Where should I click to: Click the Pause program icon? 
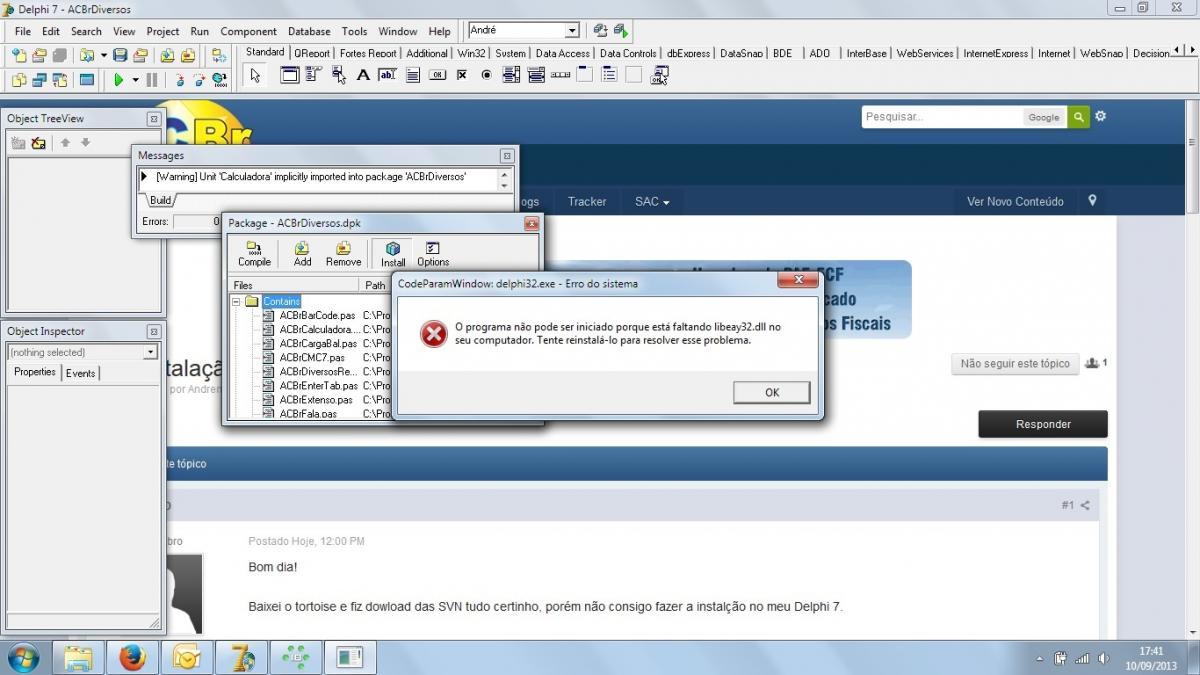tap(152, 79)
